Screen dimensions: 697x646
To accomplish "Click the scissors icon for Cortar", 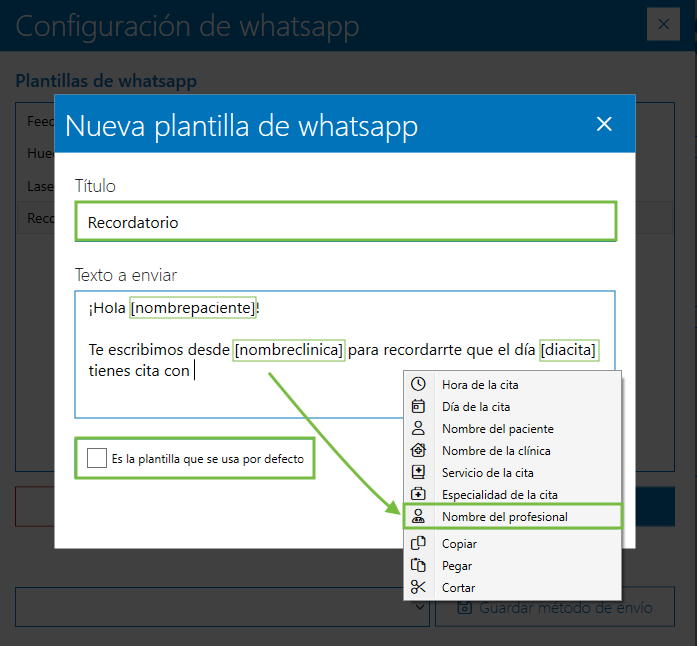I will 418,587.
